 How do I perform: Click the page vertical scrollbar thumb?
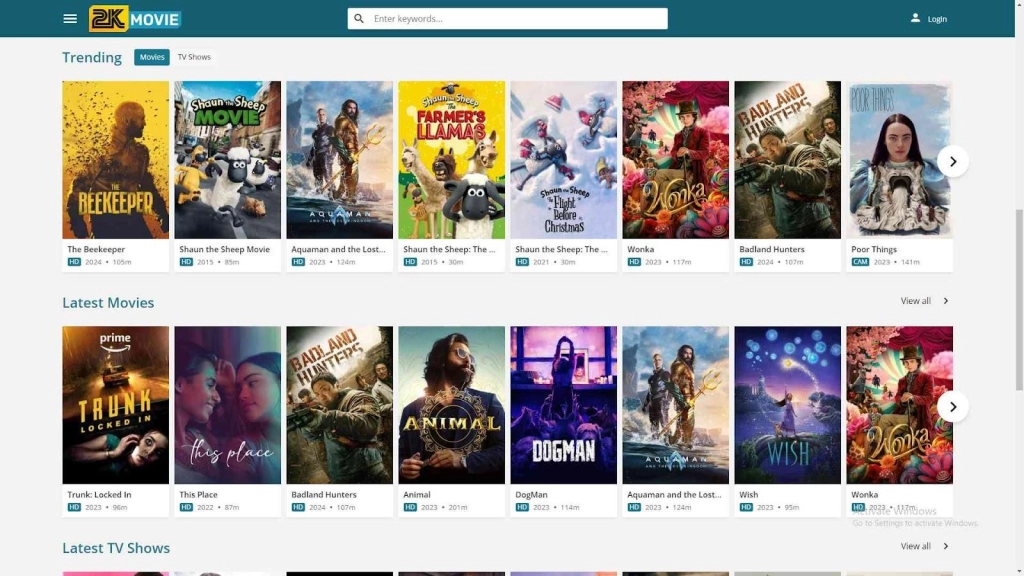point(1019,300)
